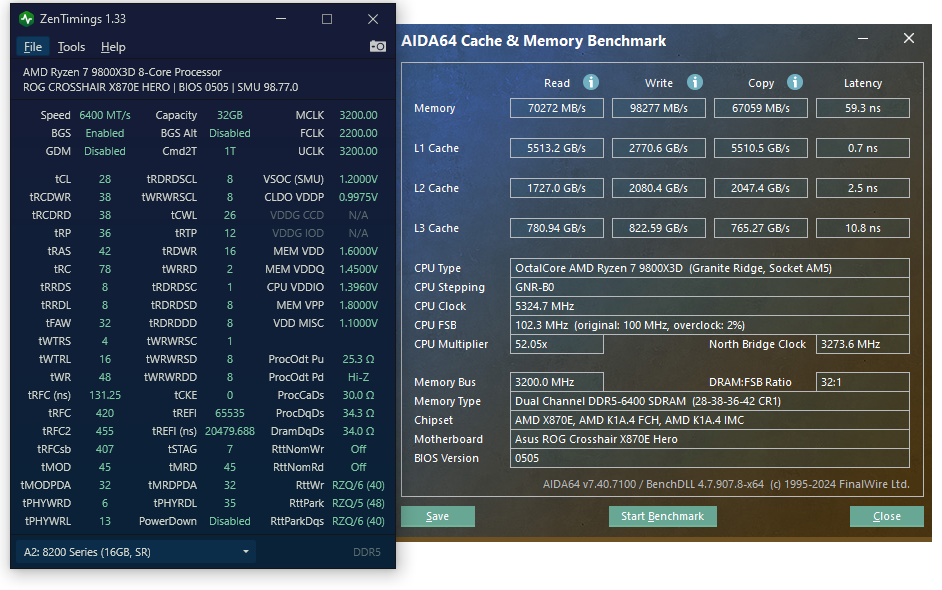Click the MEM VDD value 1.6000V
Screen dimensions: 942x590
pyautogui.click(x=358, y=251)
